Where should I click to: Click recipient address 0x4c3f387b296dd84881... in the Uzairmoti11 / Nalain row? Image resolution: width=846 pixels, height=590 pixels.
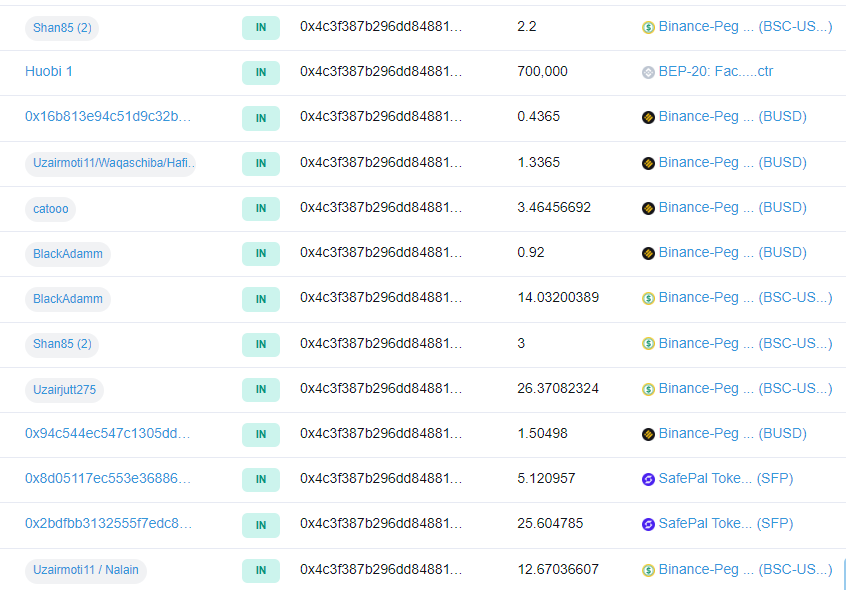[381, 570]
